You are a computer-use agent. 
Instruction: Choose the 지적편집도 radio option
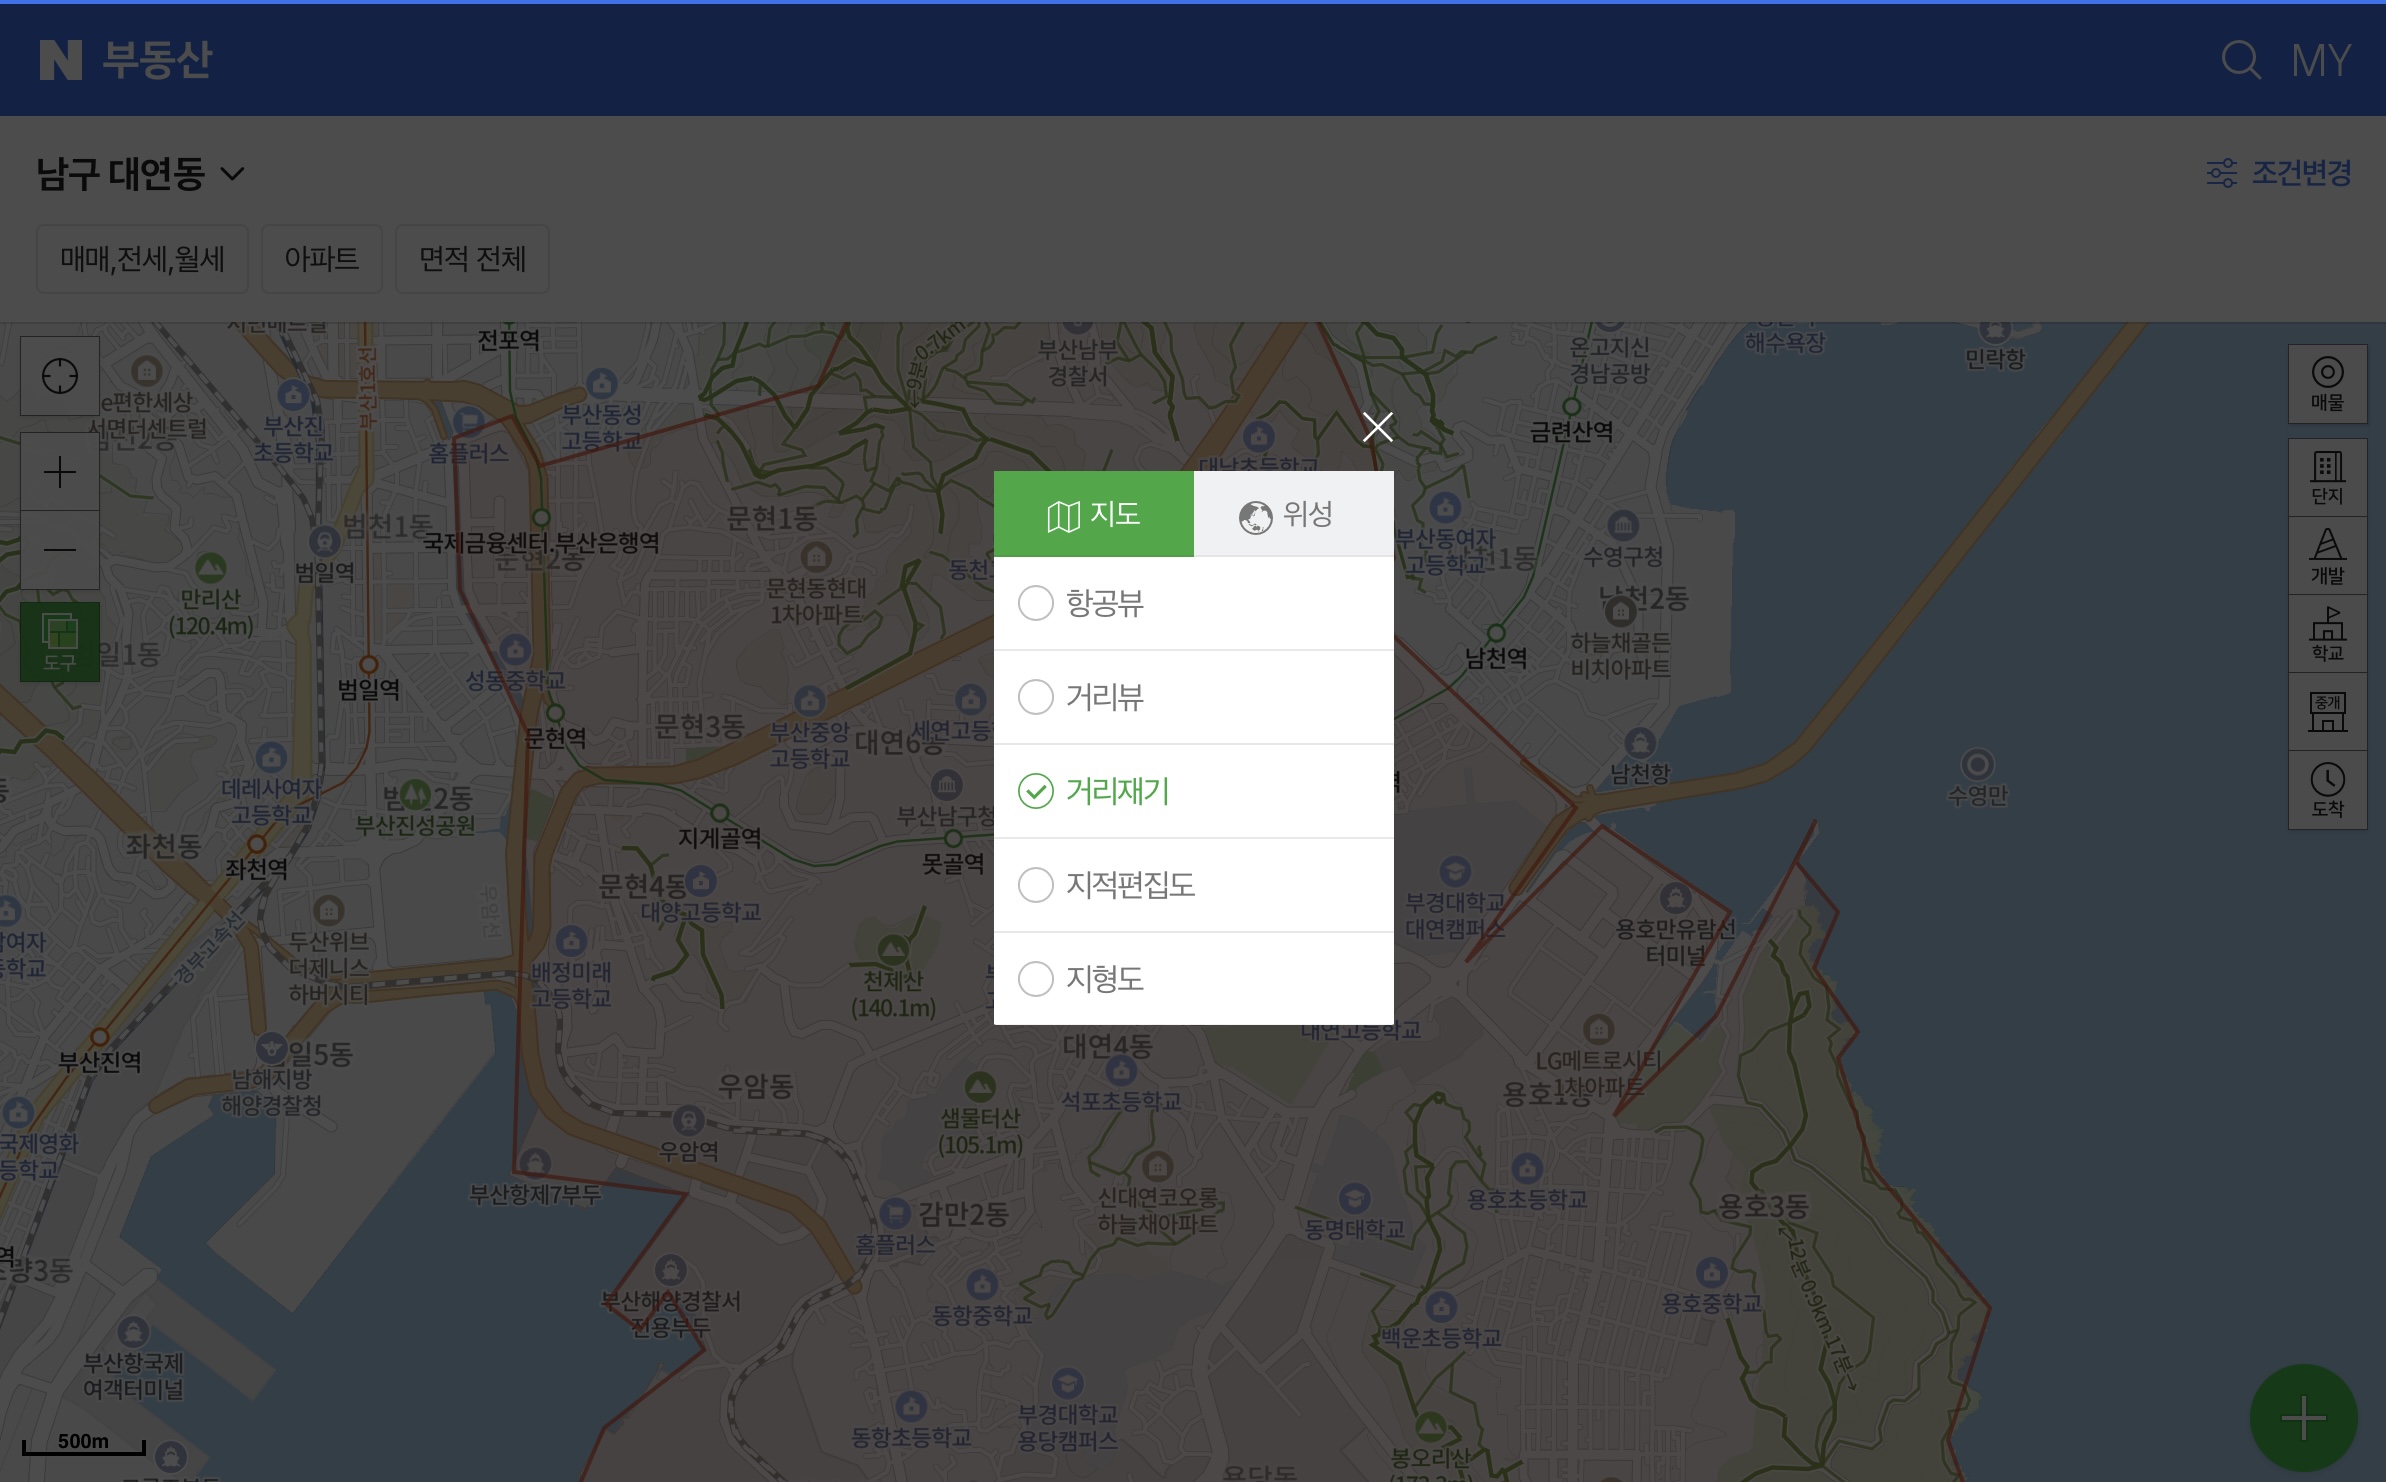pos(1036,885)
